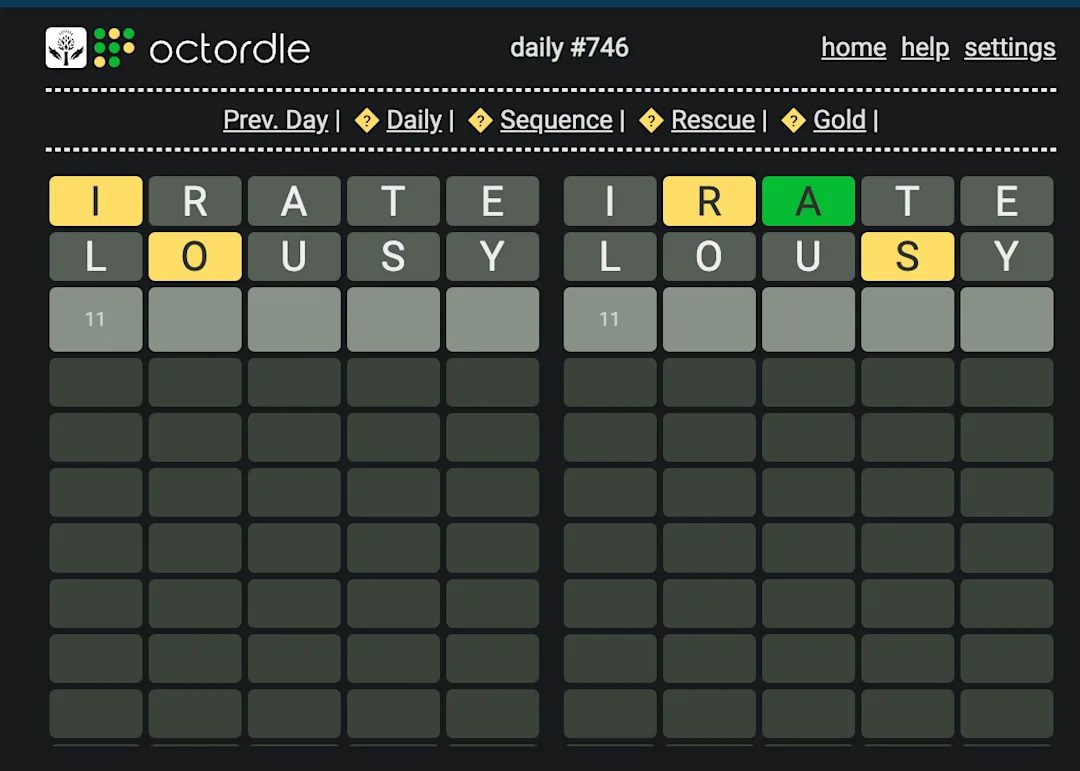1080x771 pixels.
Task: Select yellow S tile in right board
Action: [x=908, y=256]
